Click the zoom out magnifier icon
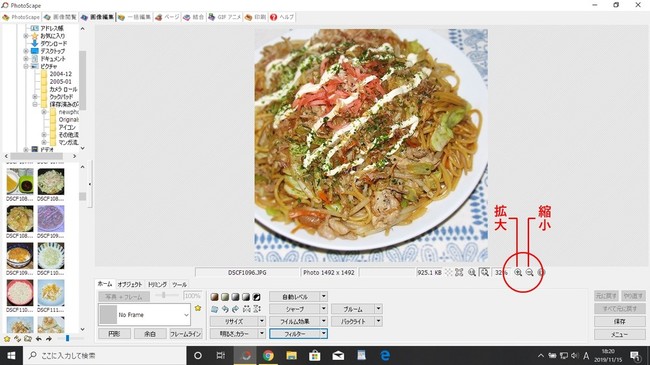This screenshot has width=650, height=365. [529, 273]
